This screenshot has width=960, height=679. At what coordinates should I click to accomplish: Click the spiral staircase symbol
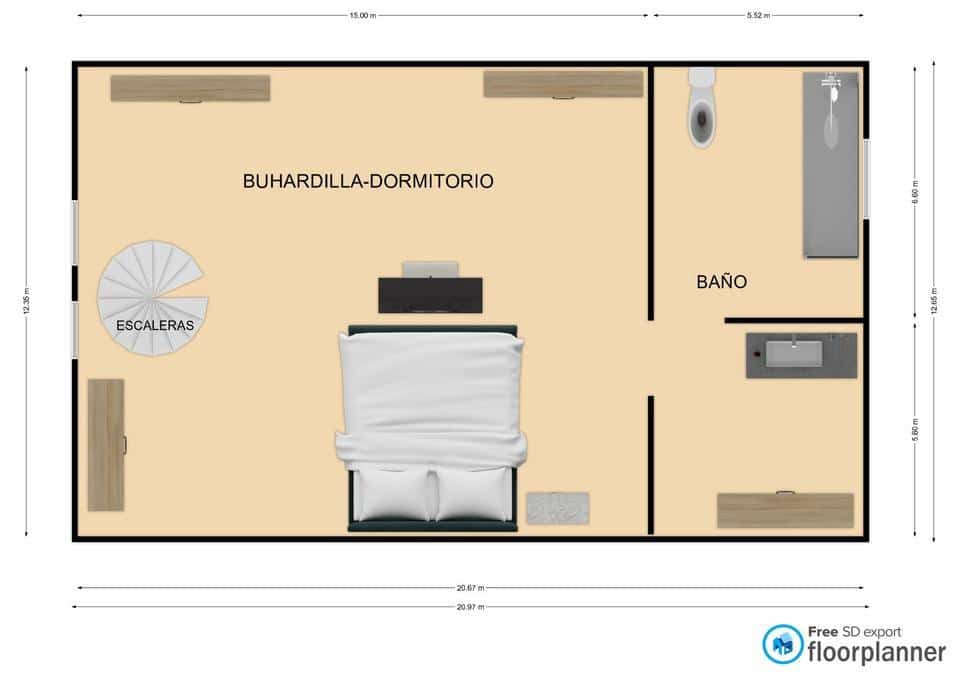[x=150, y=298]
